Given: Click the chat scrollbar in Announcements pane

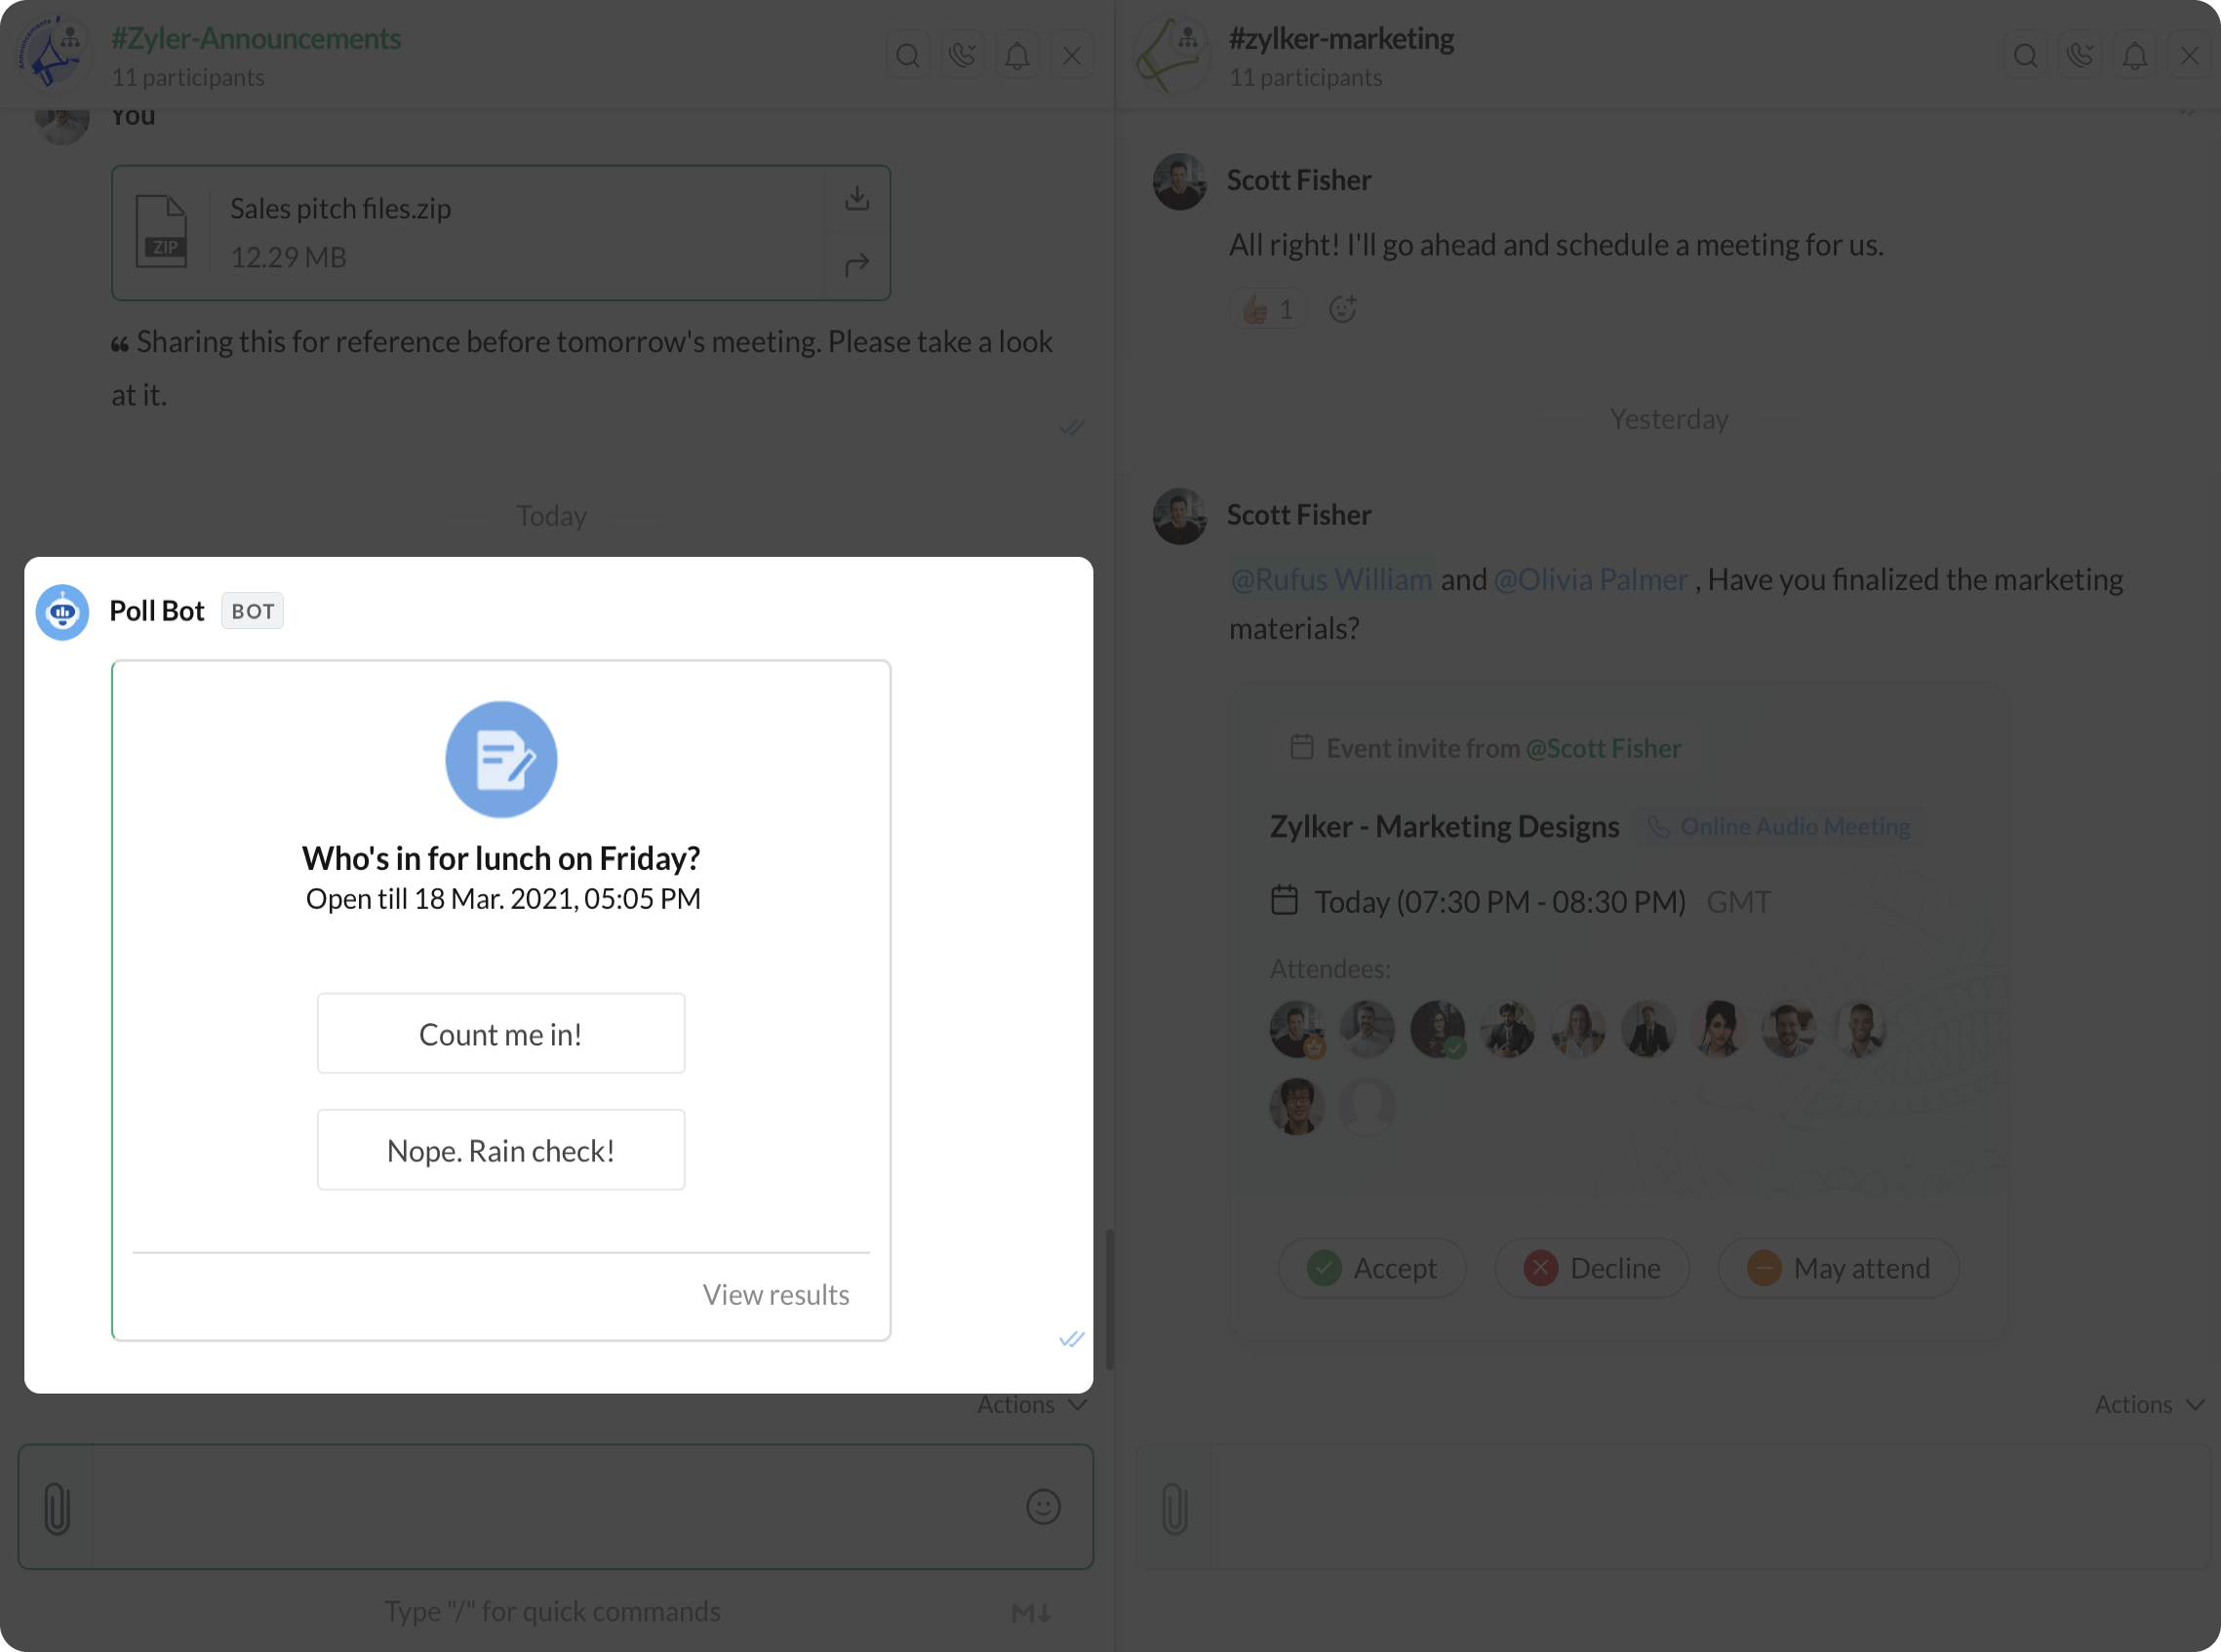Looking at the screenshot, I should [x=1109, y=1300].
